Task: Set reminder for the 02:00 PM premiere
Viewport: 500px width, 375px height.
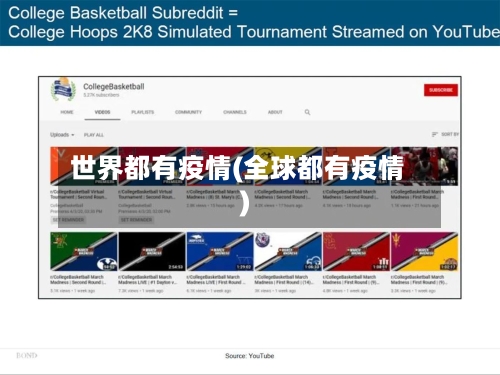Action: [136, 220]
